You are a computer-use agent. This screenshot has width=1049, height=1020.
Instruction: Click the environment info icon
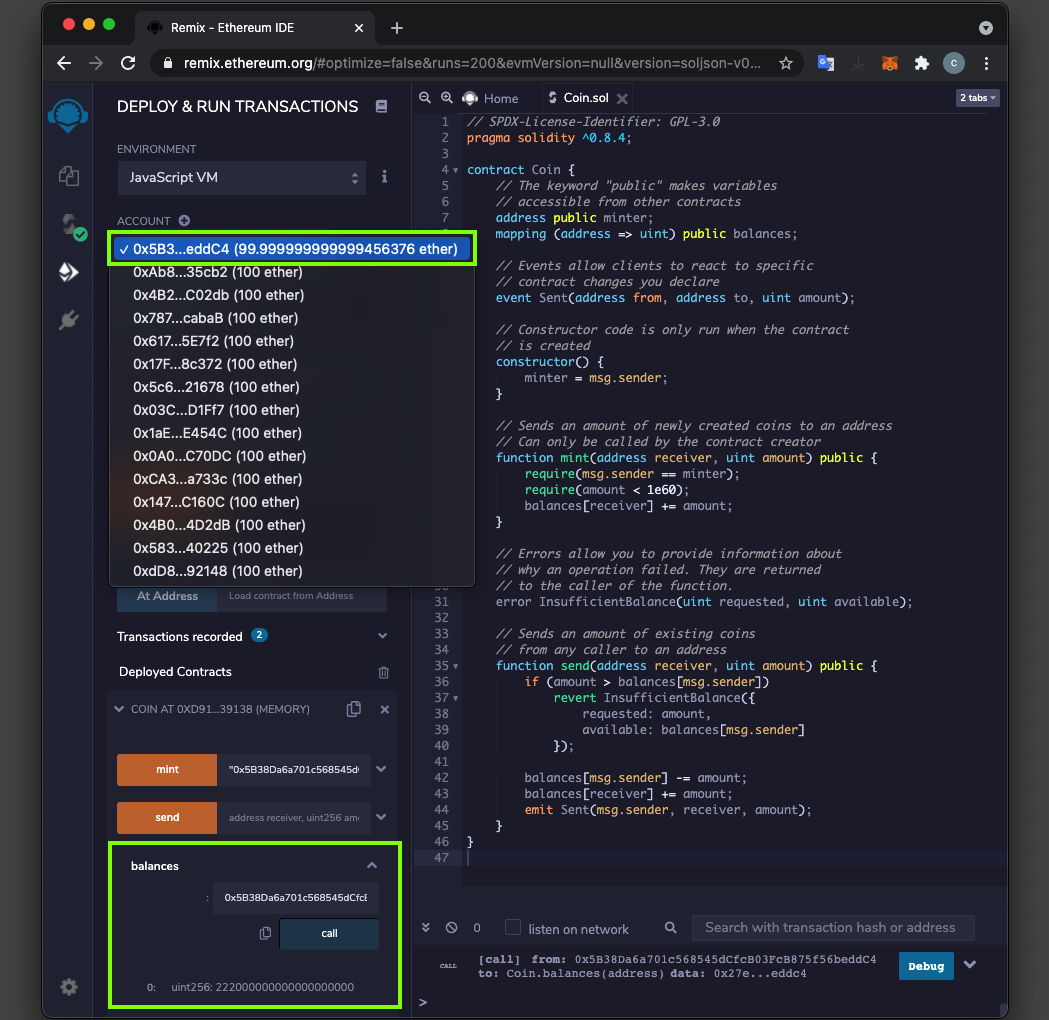click(384, 177)
